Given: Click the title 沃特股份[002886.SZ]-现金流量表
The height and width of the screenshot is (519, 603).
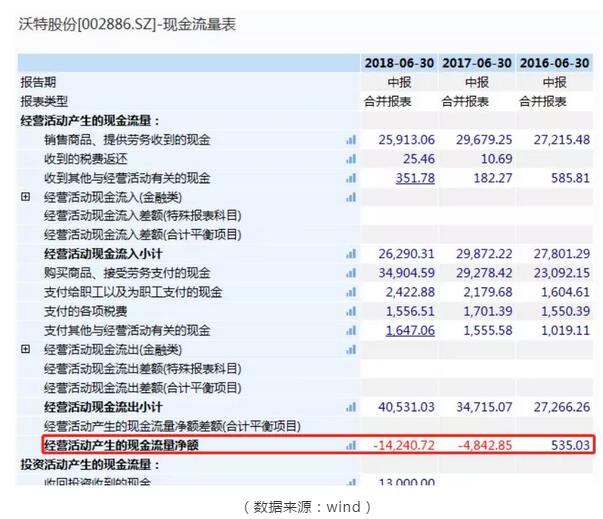Looking at the screenshot, I should pos(127,25).
